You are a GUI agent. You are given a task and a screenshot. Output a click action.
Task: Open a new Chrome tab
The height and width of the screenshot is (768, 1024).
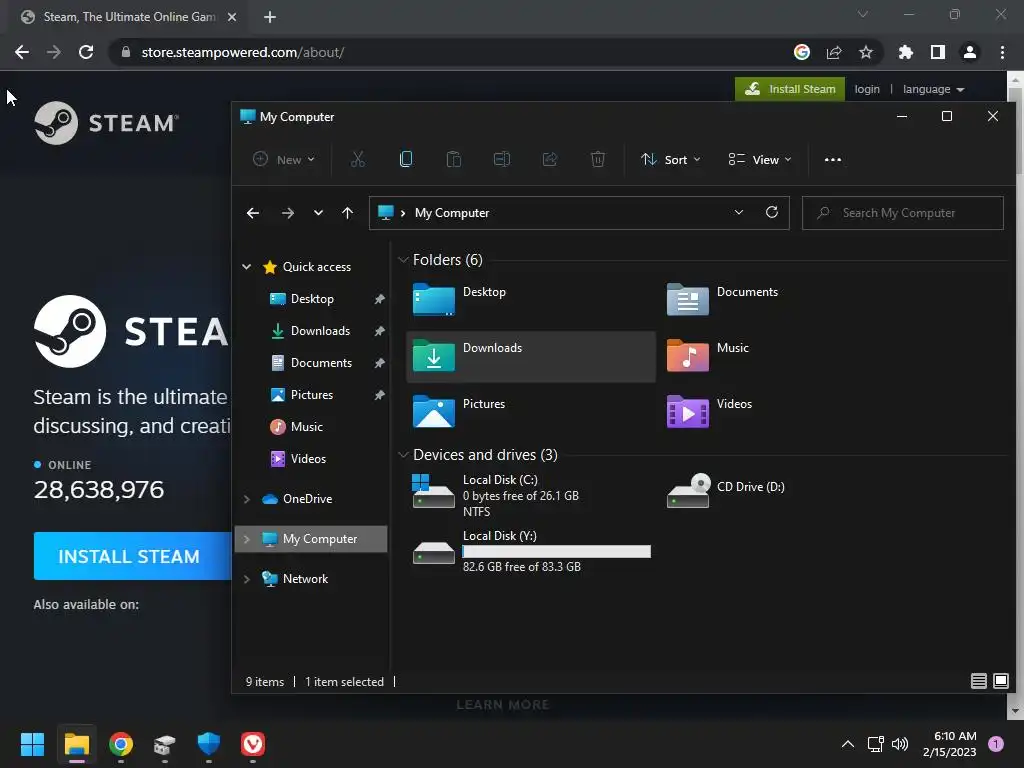point(270,17)
